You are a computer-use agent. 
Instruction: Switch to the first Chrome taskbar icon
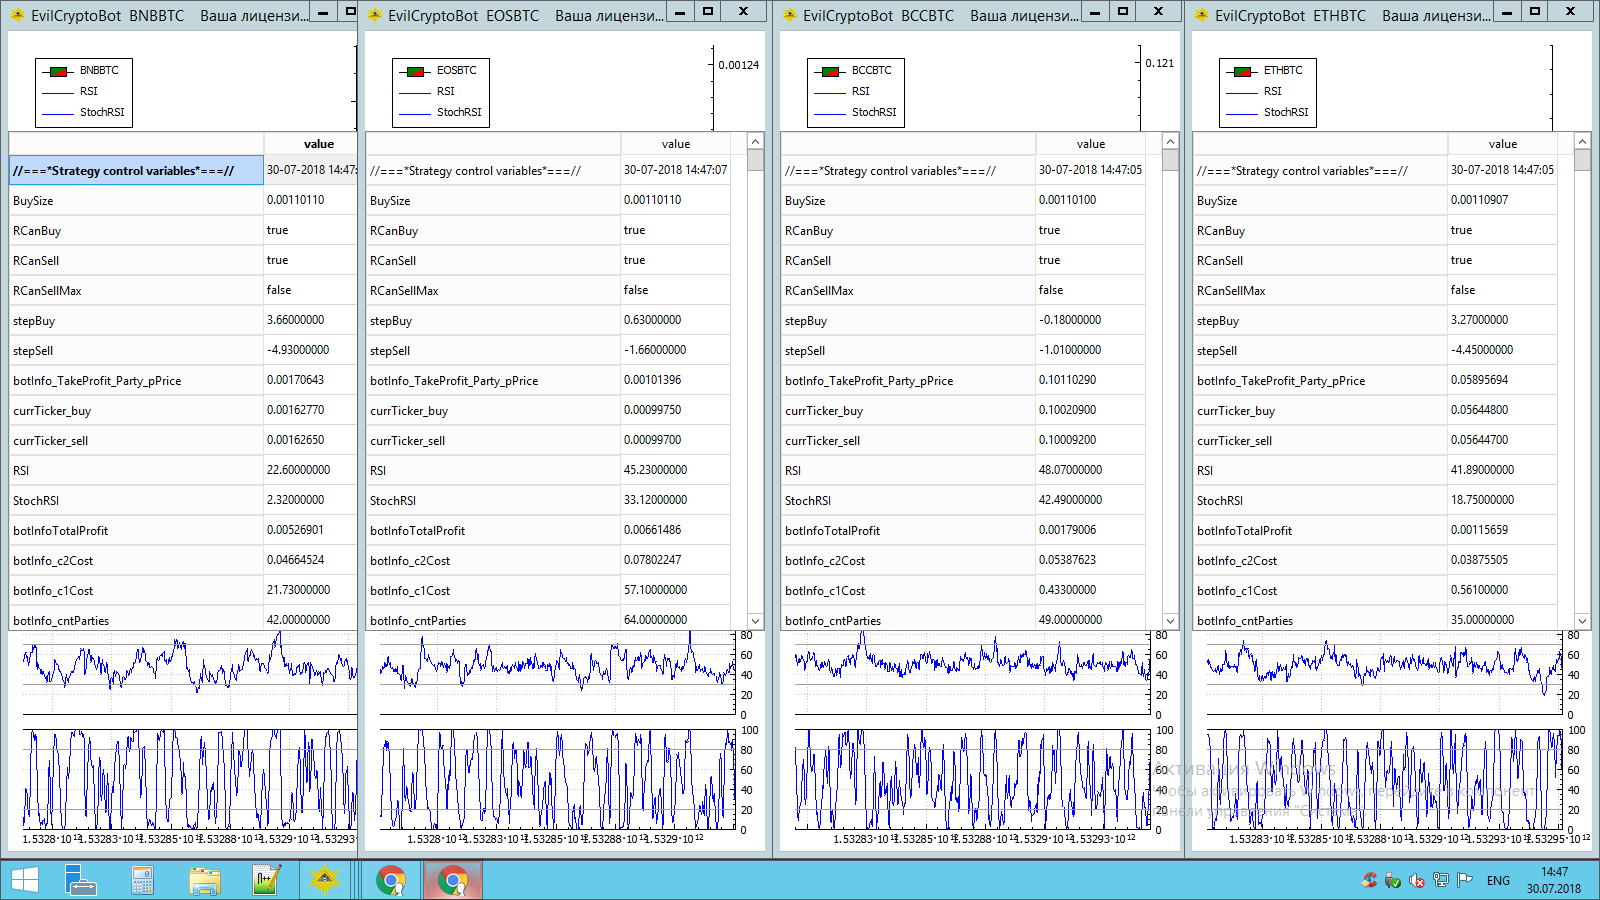(391, 880)
